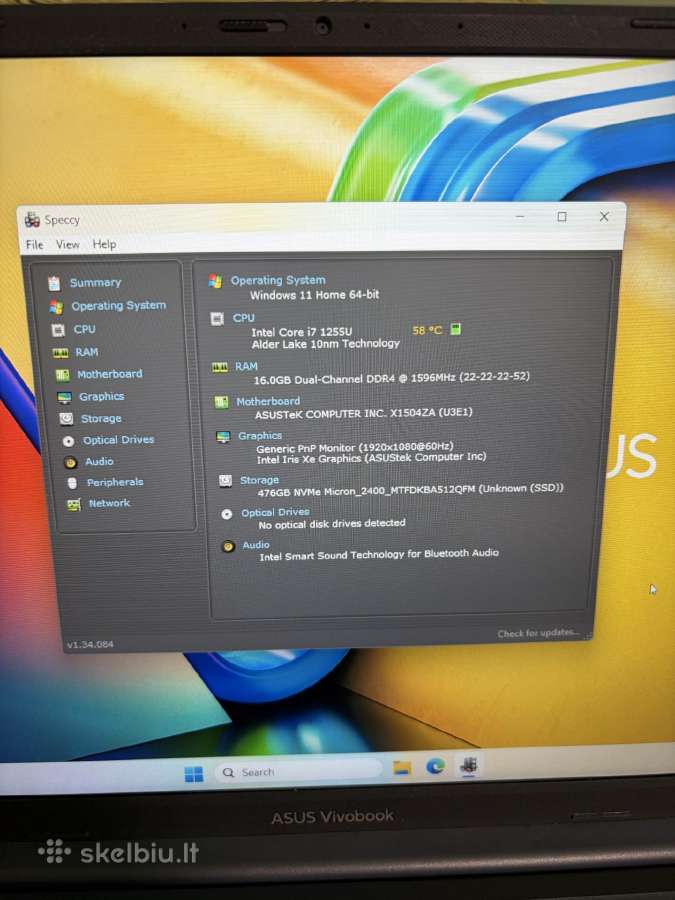Click the Optical Drives disc icon in sidebar
This screenshot has height=900, width=675.
click(x=68, y=441)
